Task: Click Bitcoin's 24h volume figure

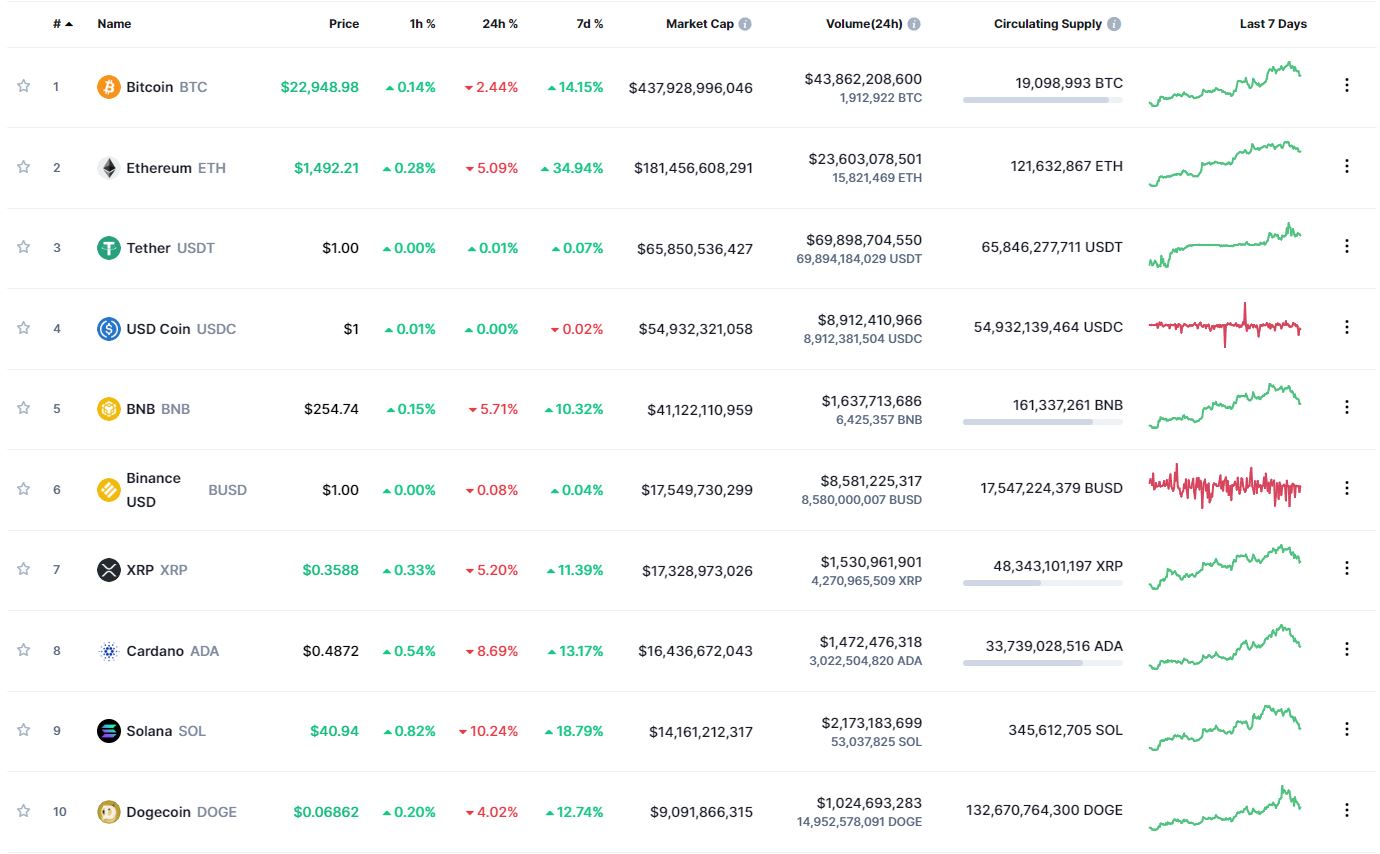Action: coord(863,79)
